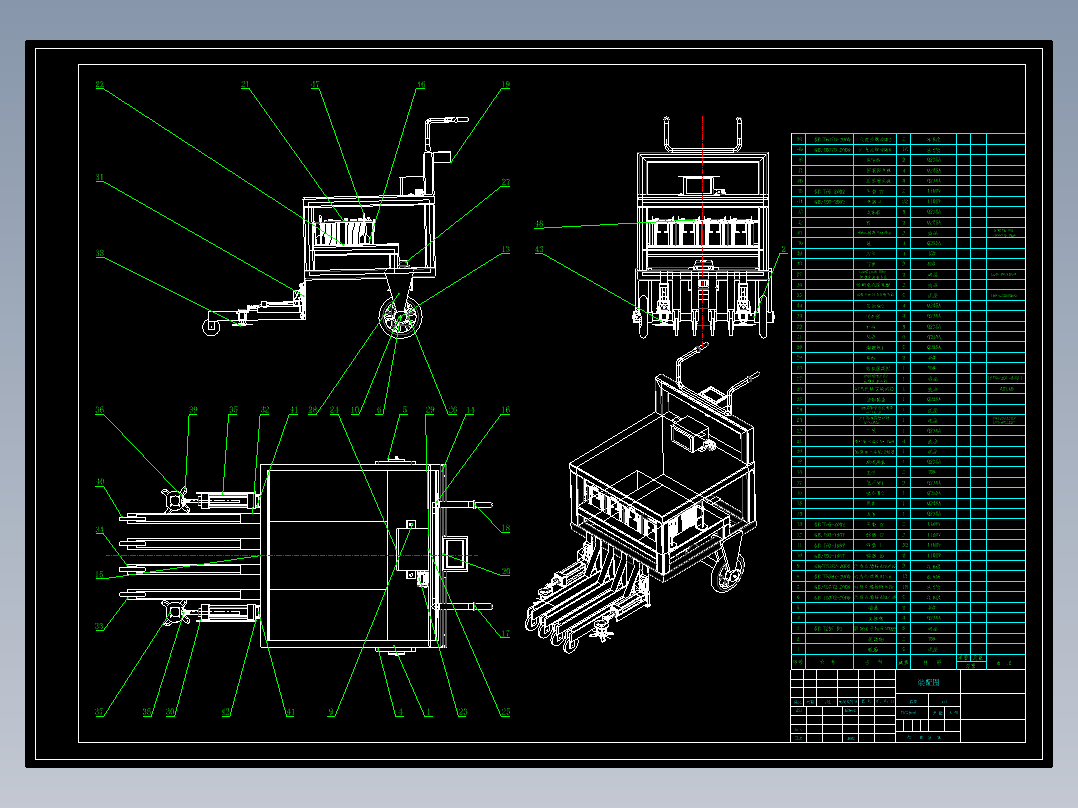
Task: Click callout number 39
Action: coord(193,409)
